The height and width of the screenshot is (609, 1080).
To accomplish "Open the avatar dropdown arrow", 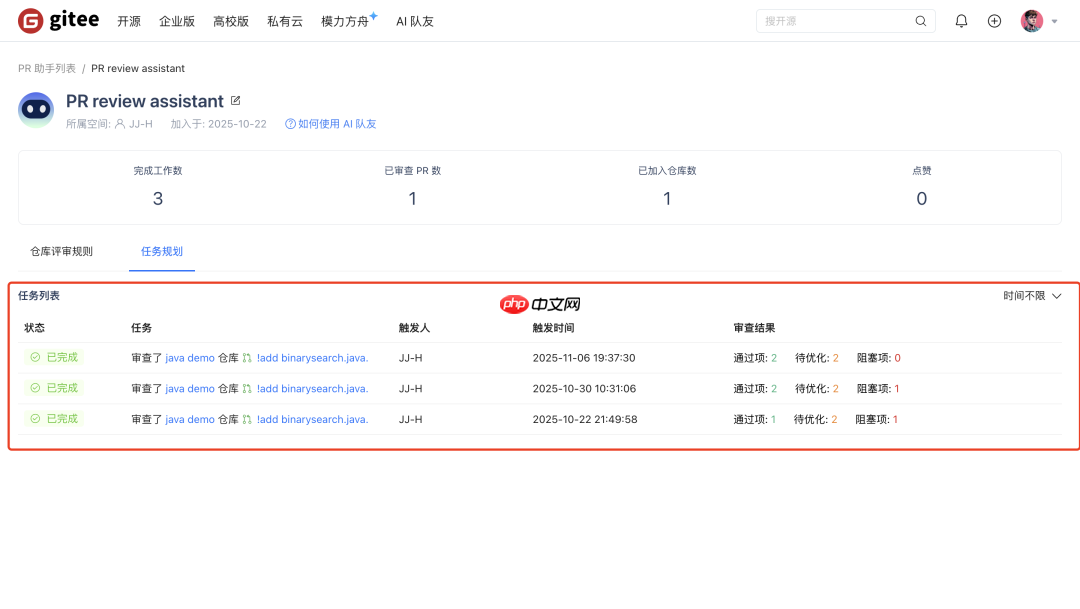I will [1053, 22].
